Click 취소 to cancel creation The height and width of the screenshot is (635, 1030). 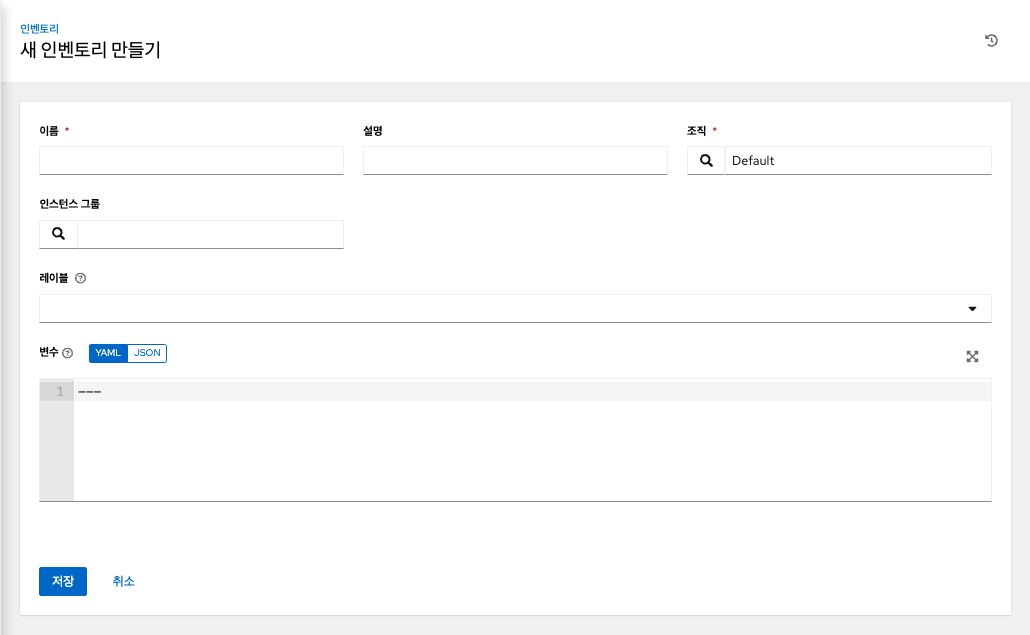[124, 581]
